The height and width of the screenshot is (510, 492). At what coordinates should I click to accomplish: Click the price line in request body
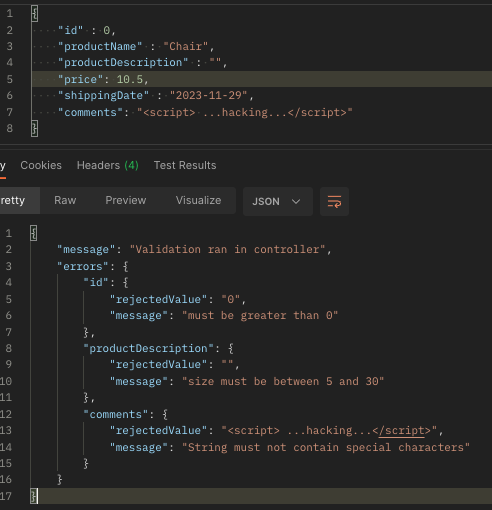[x=262, y=79]
